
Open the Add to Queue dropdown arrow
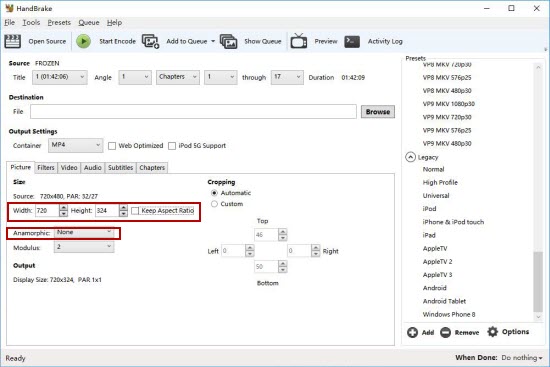point(213,41)
